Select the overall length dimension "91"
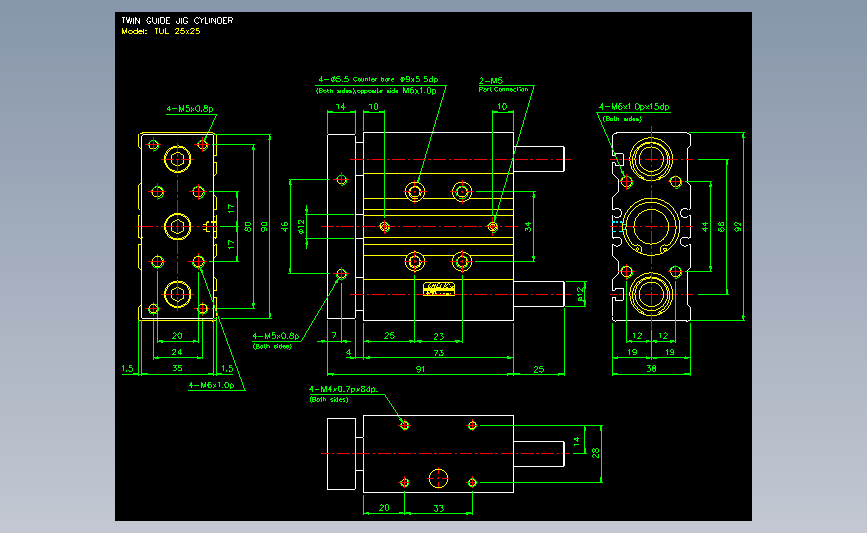867x533 pixels. point(421,369)
